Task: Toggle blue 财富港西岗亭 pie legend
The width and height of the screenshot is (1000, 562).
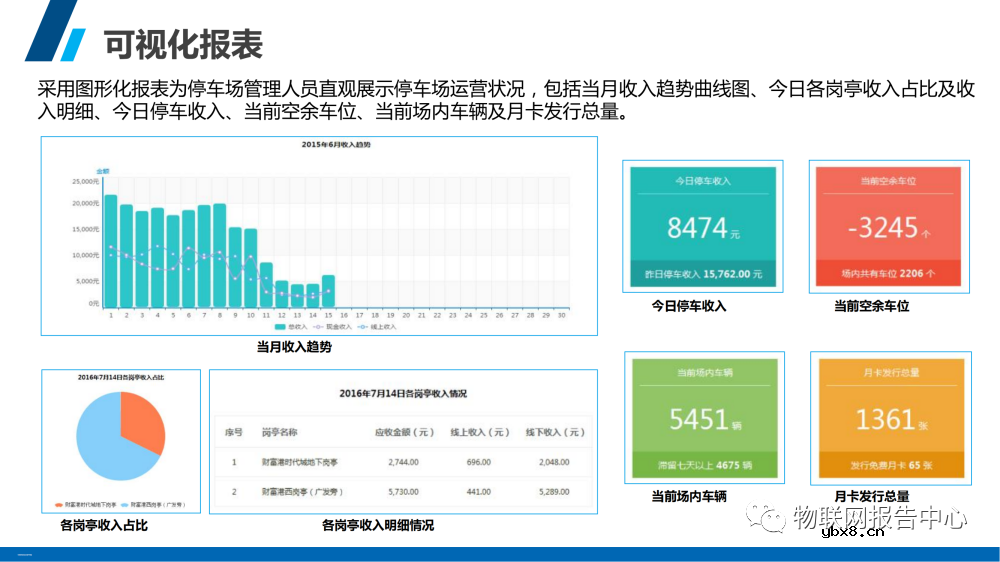Action: (153, 505)
